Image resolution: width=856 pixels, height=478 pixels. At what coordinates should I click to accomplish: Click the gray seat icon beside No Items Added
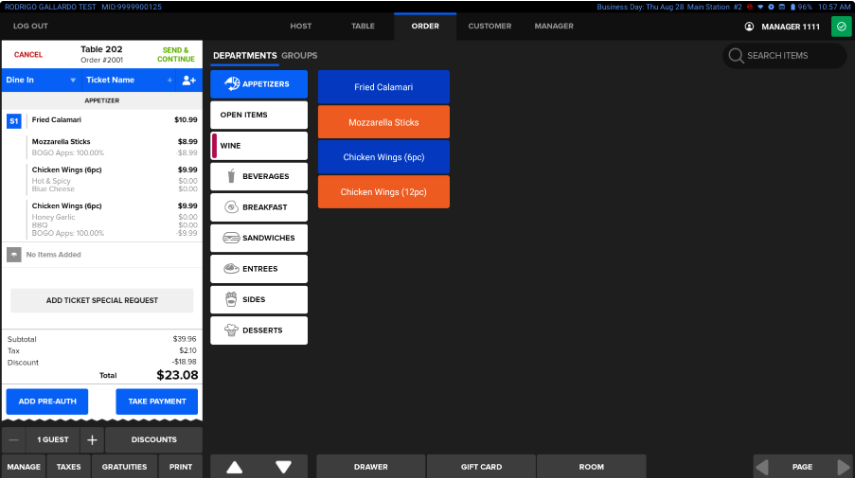[14, 254]
